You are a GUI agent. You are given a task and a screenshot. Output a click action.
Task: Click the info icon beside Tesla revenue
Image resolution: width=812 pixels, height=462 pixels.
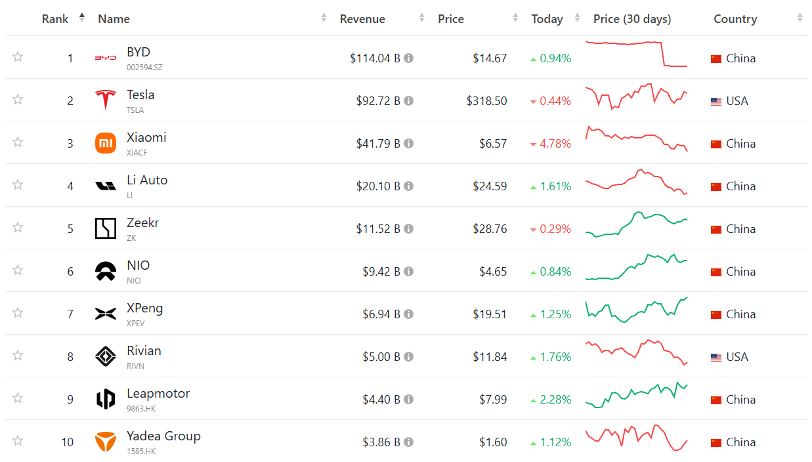408,101
